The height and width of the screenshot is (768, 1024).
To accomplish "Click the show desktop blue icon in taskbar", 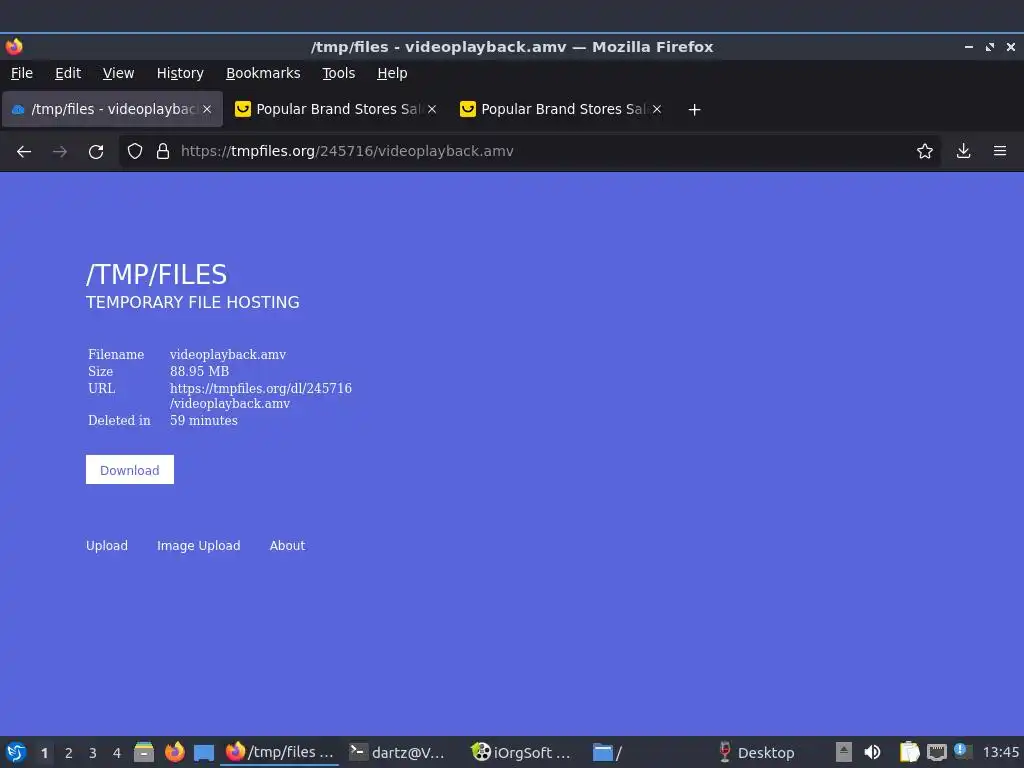I will [x=204, y=753].
